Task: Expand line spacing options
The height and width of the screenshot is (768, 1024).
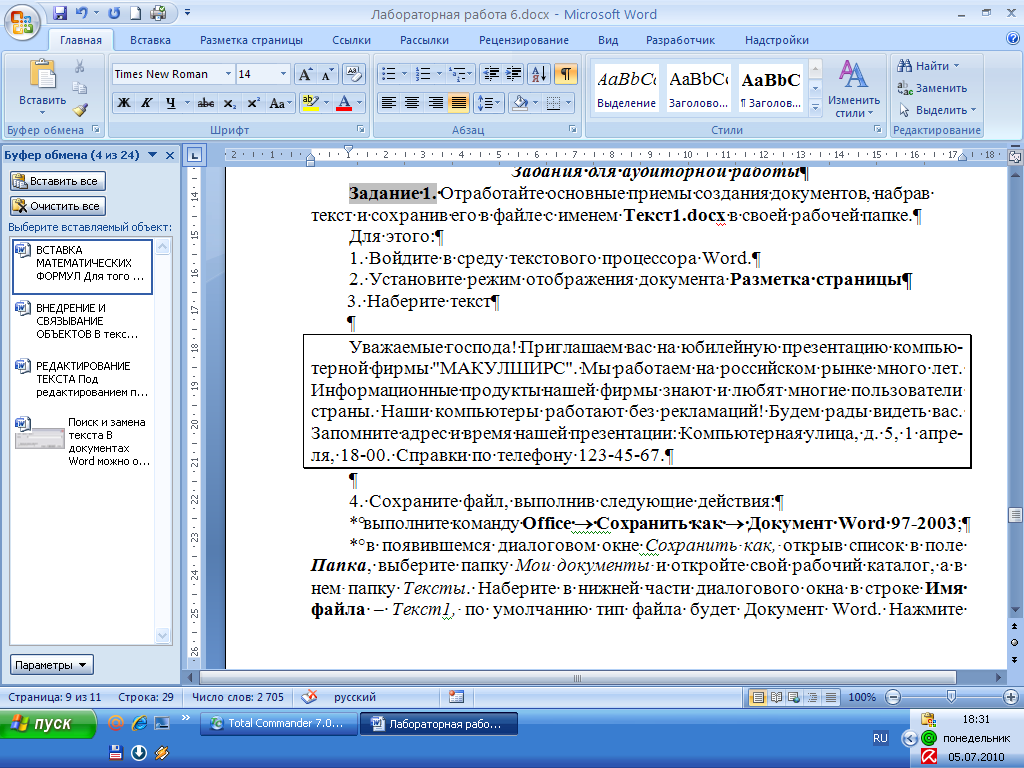Action: point(488,103)
